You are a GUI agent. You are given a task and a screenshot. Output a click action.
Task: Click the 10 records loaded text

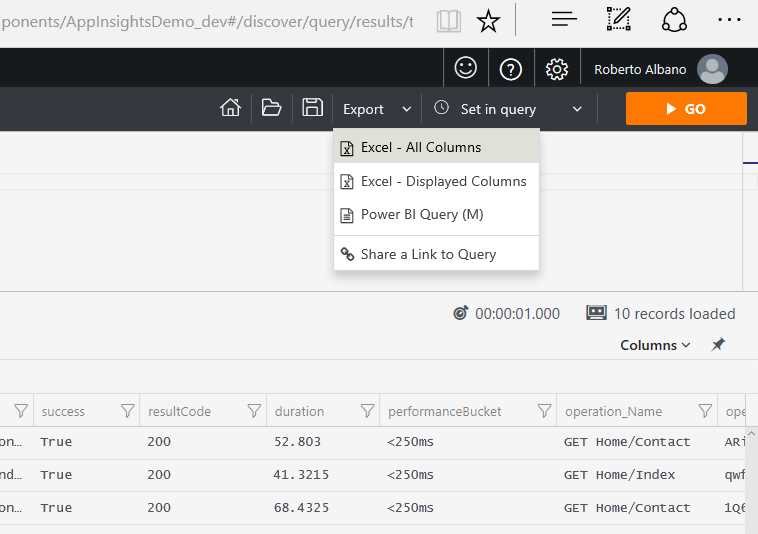coord(674,314)
